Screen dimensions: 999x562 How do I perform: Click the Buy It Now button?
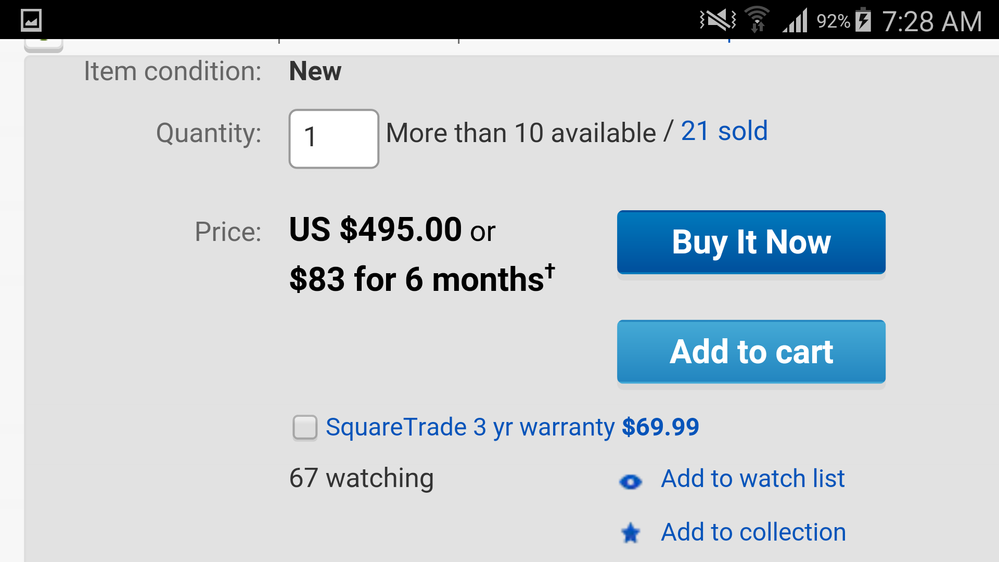tap(751, 242)
